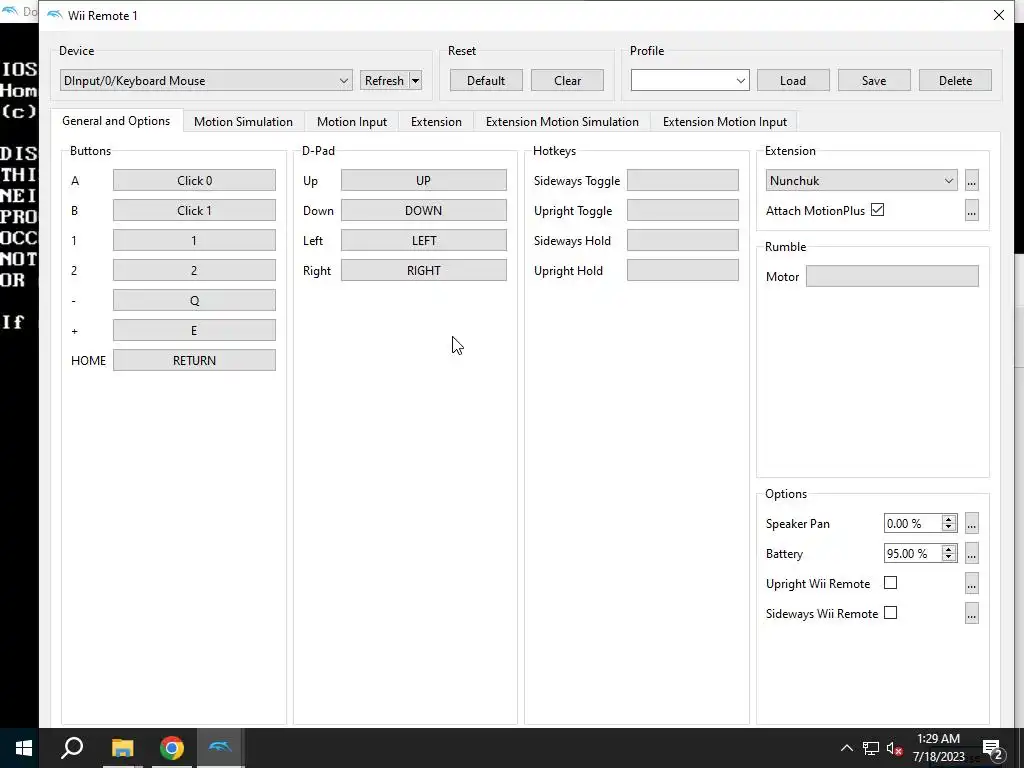The image size is (1024, 768).
Task: Click the Dolphin emulator taskbar icon
Action: (x=220, y=748)
